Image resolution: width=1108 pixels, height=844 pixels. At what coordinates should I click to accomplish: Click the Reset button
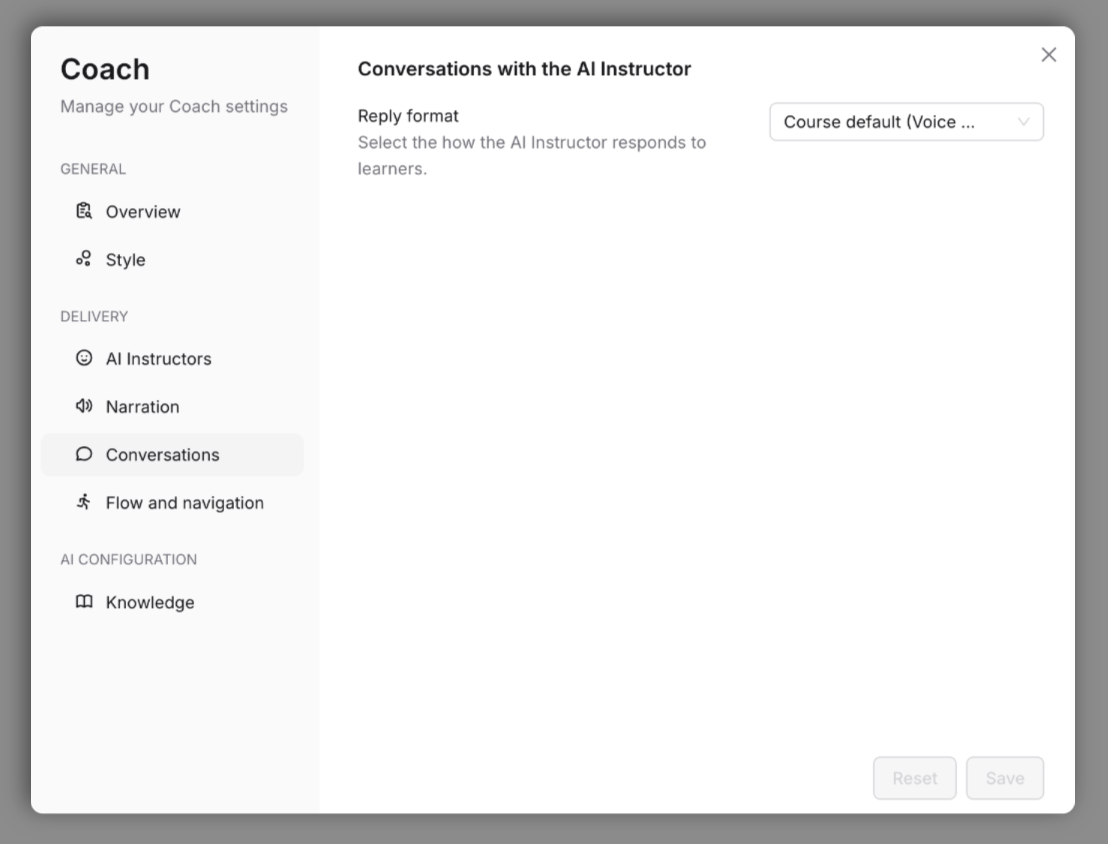click(914, 777)
